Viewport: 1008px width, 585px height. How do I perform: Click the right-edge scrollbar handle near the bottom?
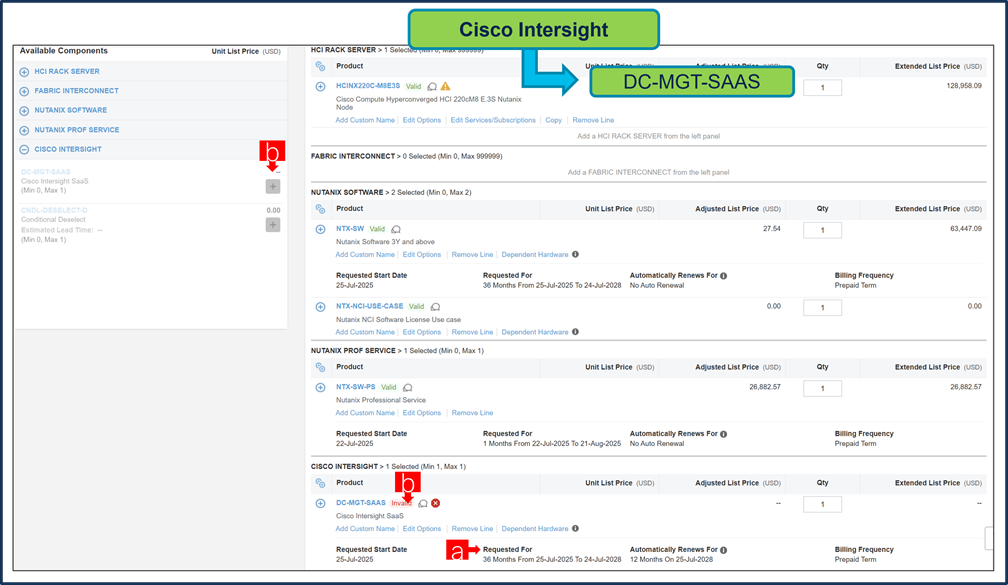tap(989, 538)
